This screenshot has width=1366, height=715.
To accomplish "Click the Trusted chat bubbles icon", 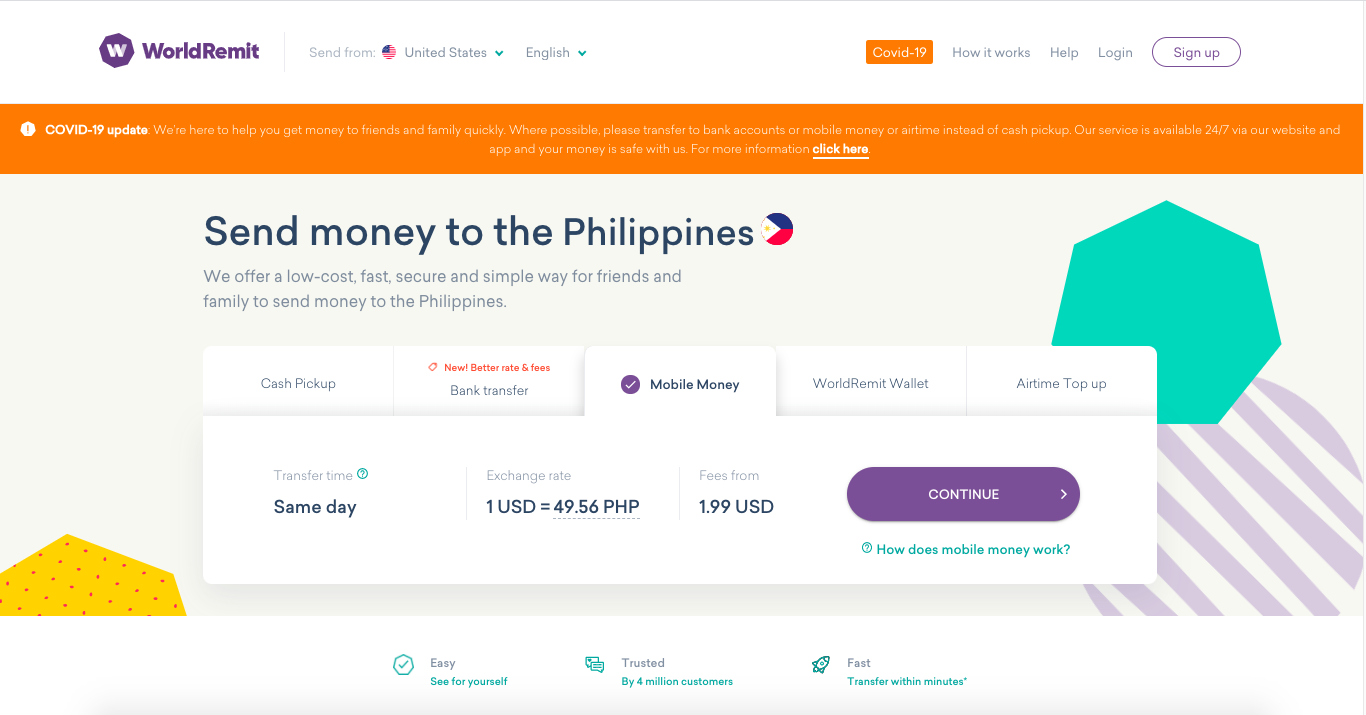I will pos(595,665).
